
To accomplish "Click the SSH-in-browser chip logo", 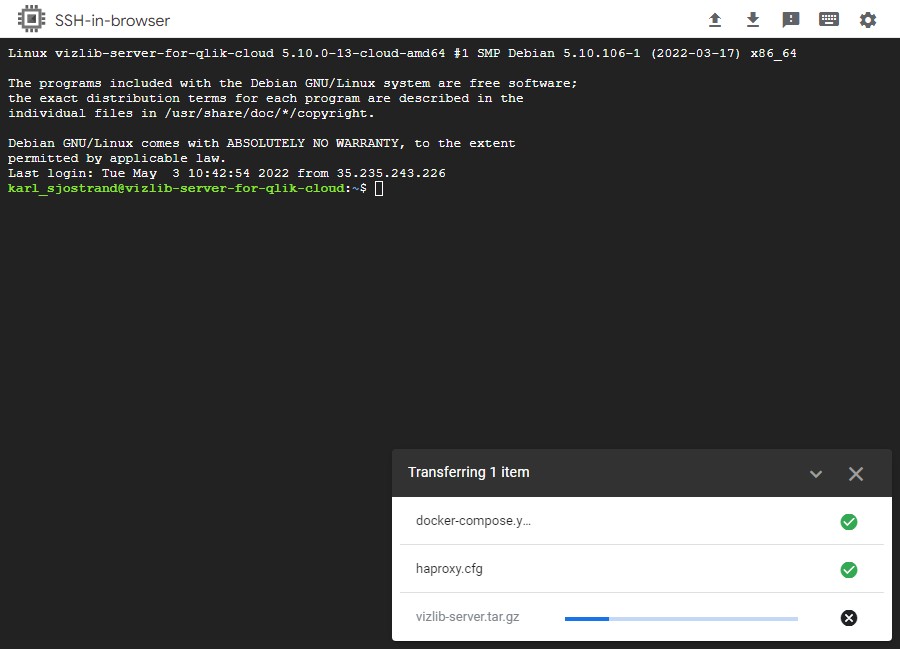I will point(31,19).
